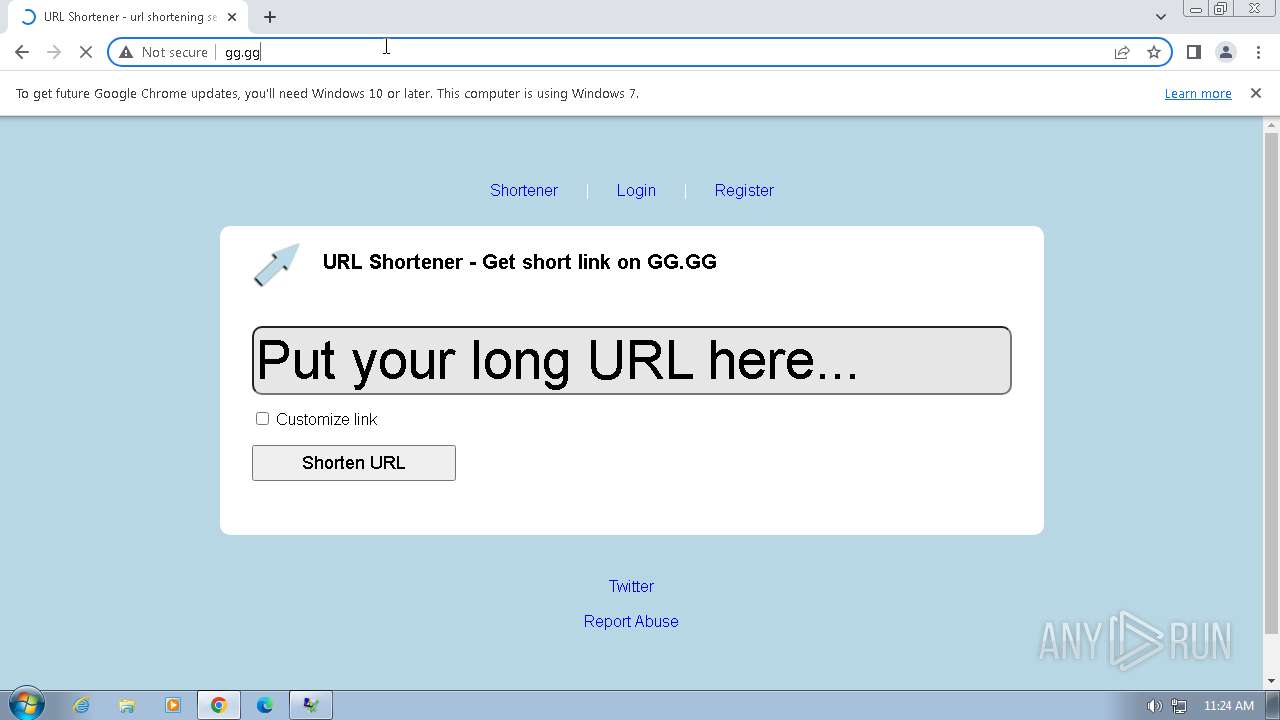Switch to Chrome in the taskbar

(x=218, y=705)
